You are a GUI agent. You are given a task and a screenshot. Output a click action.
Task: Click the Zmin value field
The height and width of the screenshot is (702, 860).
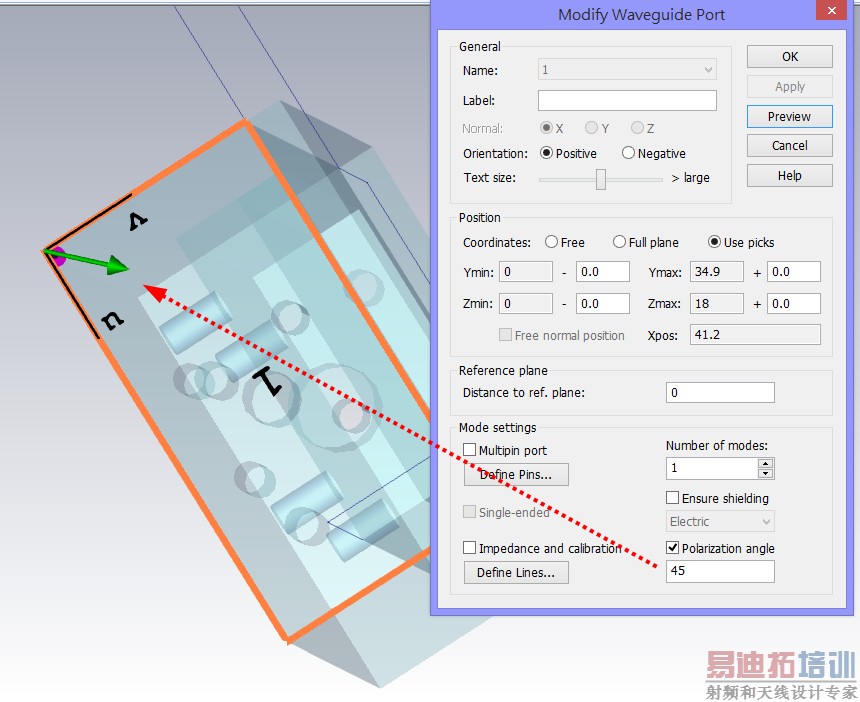click(525, 303)
